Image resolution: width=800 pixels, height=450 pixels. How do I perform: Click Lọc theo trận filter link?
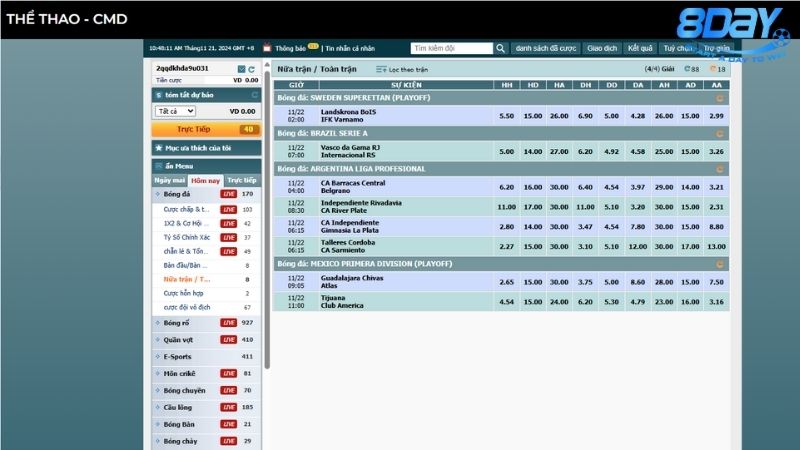408,69
